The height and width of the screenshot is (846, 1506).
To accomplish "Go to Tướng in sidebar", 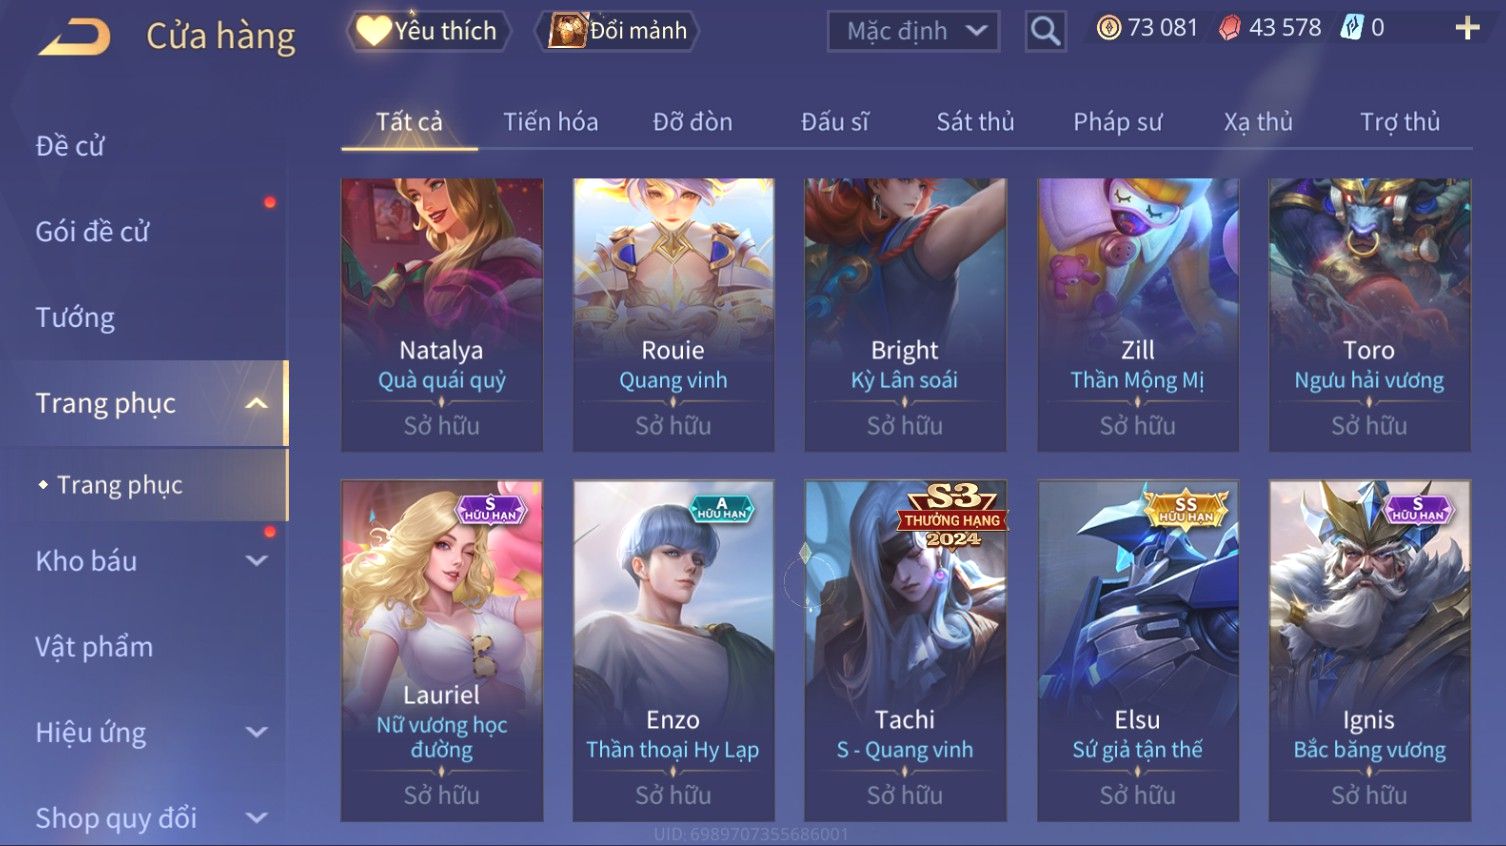I will coord(75,318).
